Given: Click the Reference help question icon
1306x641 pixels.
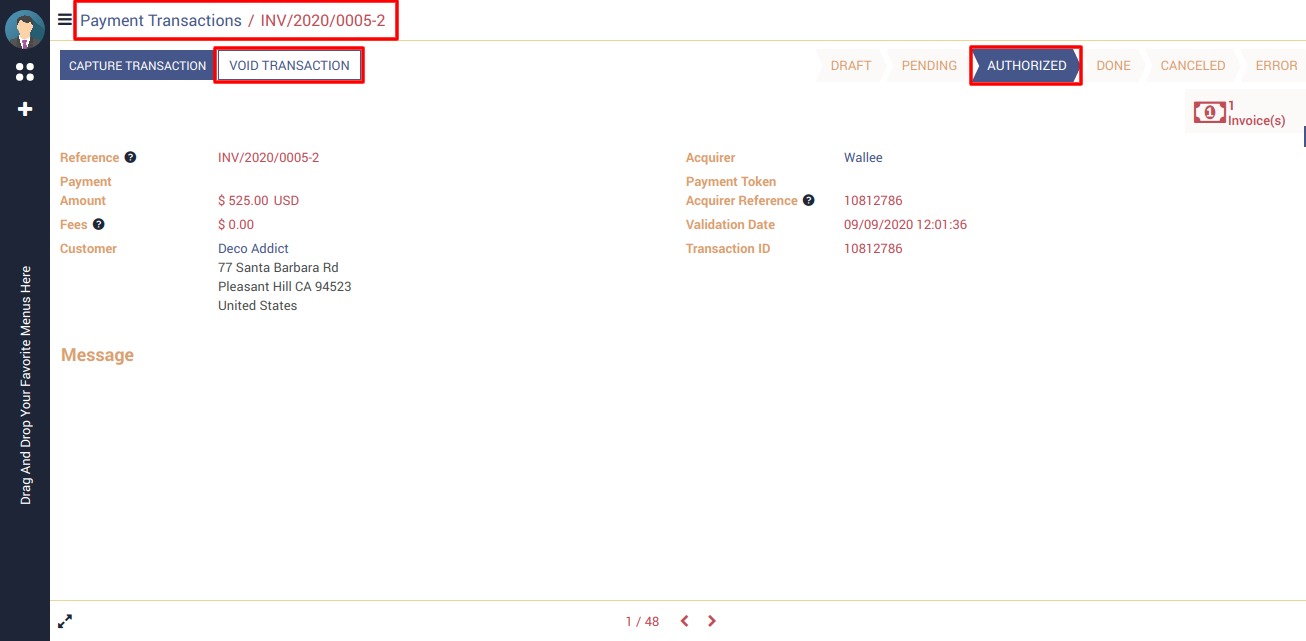Looking at the screenshot, I should click(x=130, y=158).
